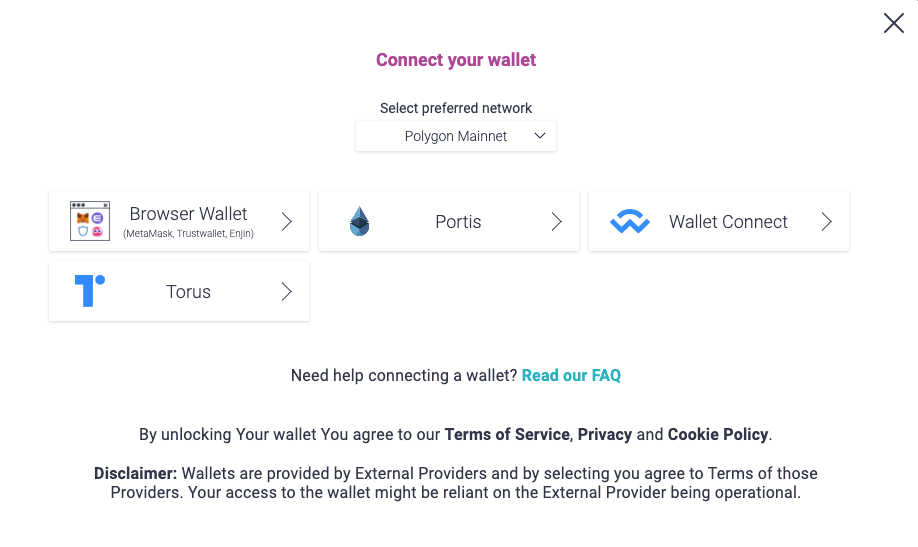The height and width of the screenshot is (547, 918).
Task: Click arrow chevron on Wallet Connect card
Action: click(827, 221)
